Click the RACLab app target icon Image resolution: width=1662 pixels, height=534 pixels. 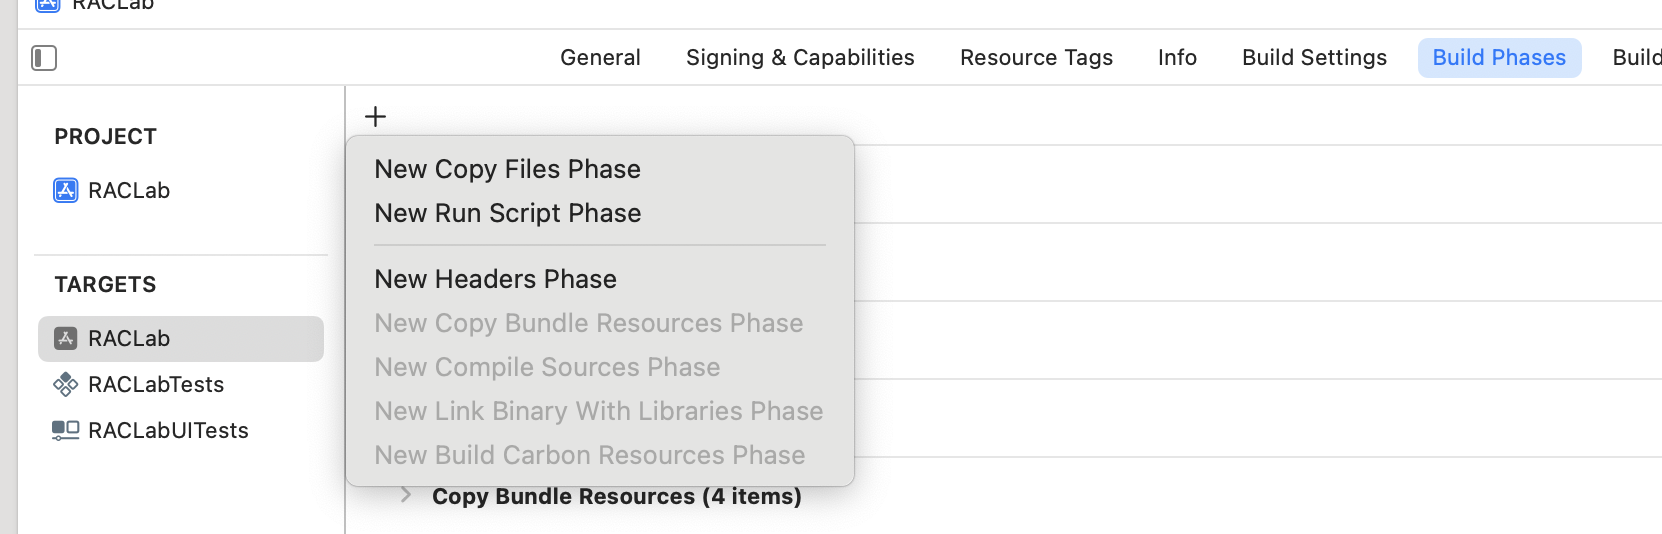coord(66,338)
